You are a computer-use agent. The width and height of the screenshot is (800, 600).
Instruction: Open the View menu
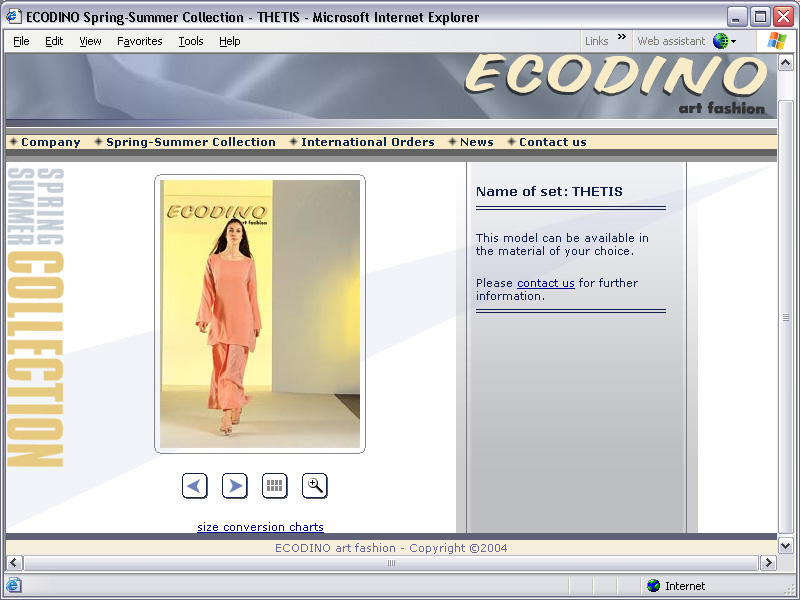click(x=90, y=41)
